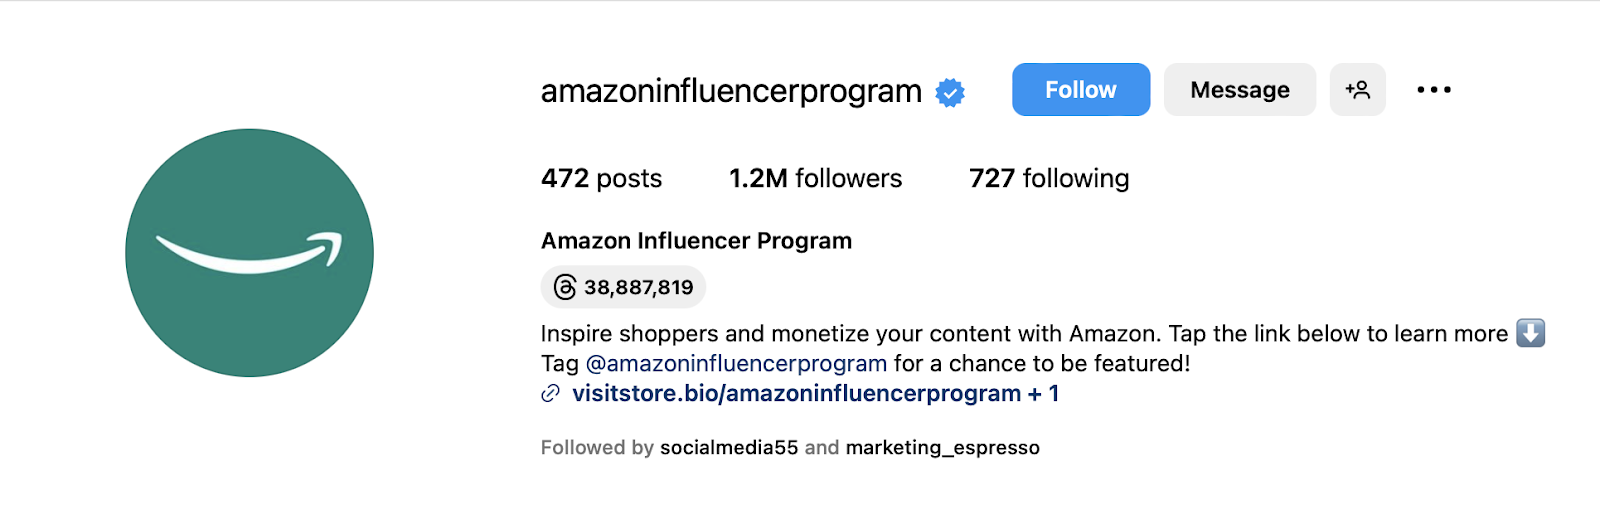Image resolution: width=1600 pixels, height=524 pixels.
Task: Click the blue verified badge
Action: click(950, 93)
